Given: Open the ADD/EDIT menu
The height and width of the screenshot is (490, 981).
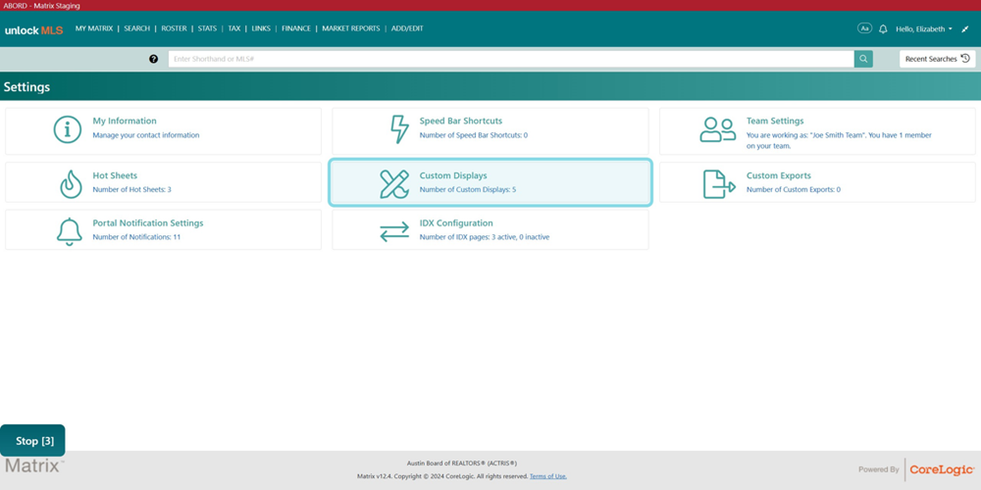Looking at the screenshot, I should (407, 28).
